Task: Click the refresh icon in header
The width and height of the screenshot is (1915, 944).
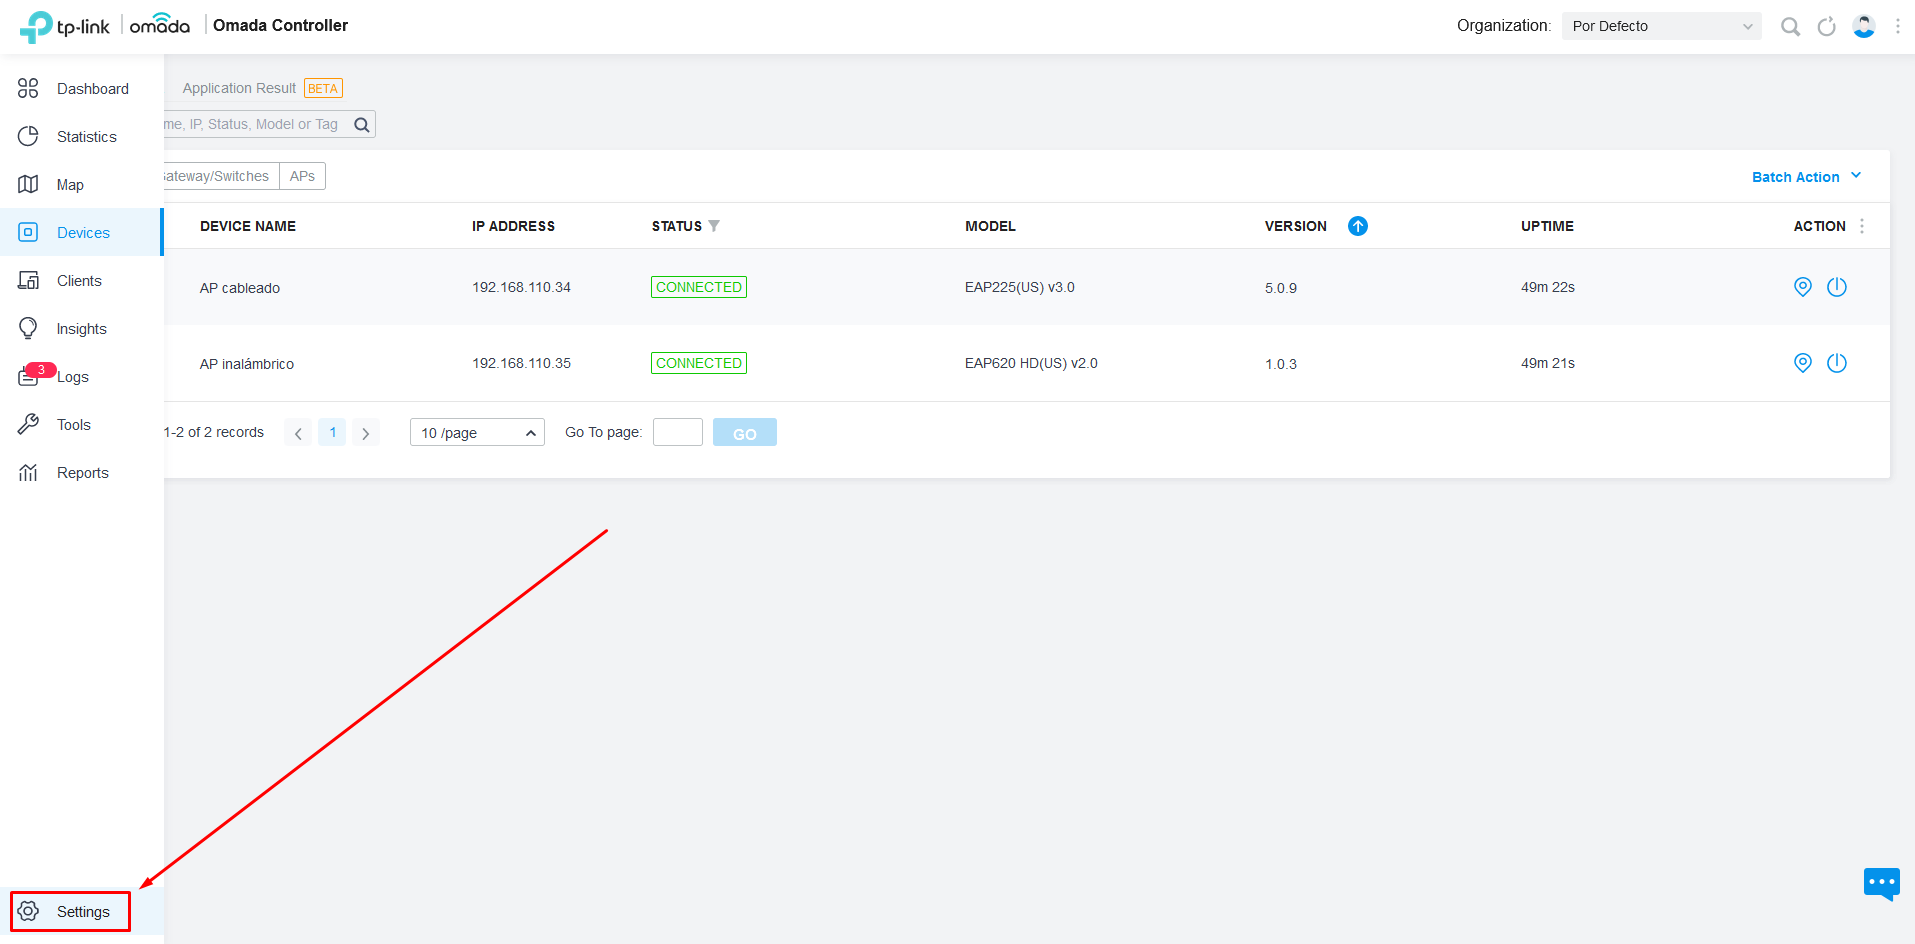Action: (x=1826, y=27)
